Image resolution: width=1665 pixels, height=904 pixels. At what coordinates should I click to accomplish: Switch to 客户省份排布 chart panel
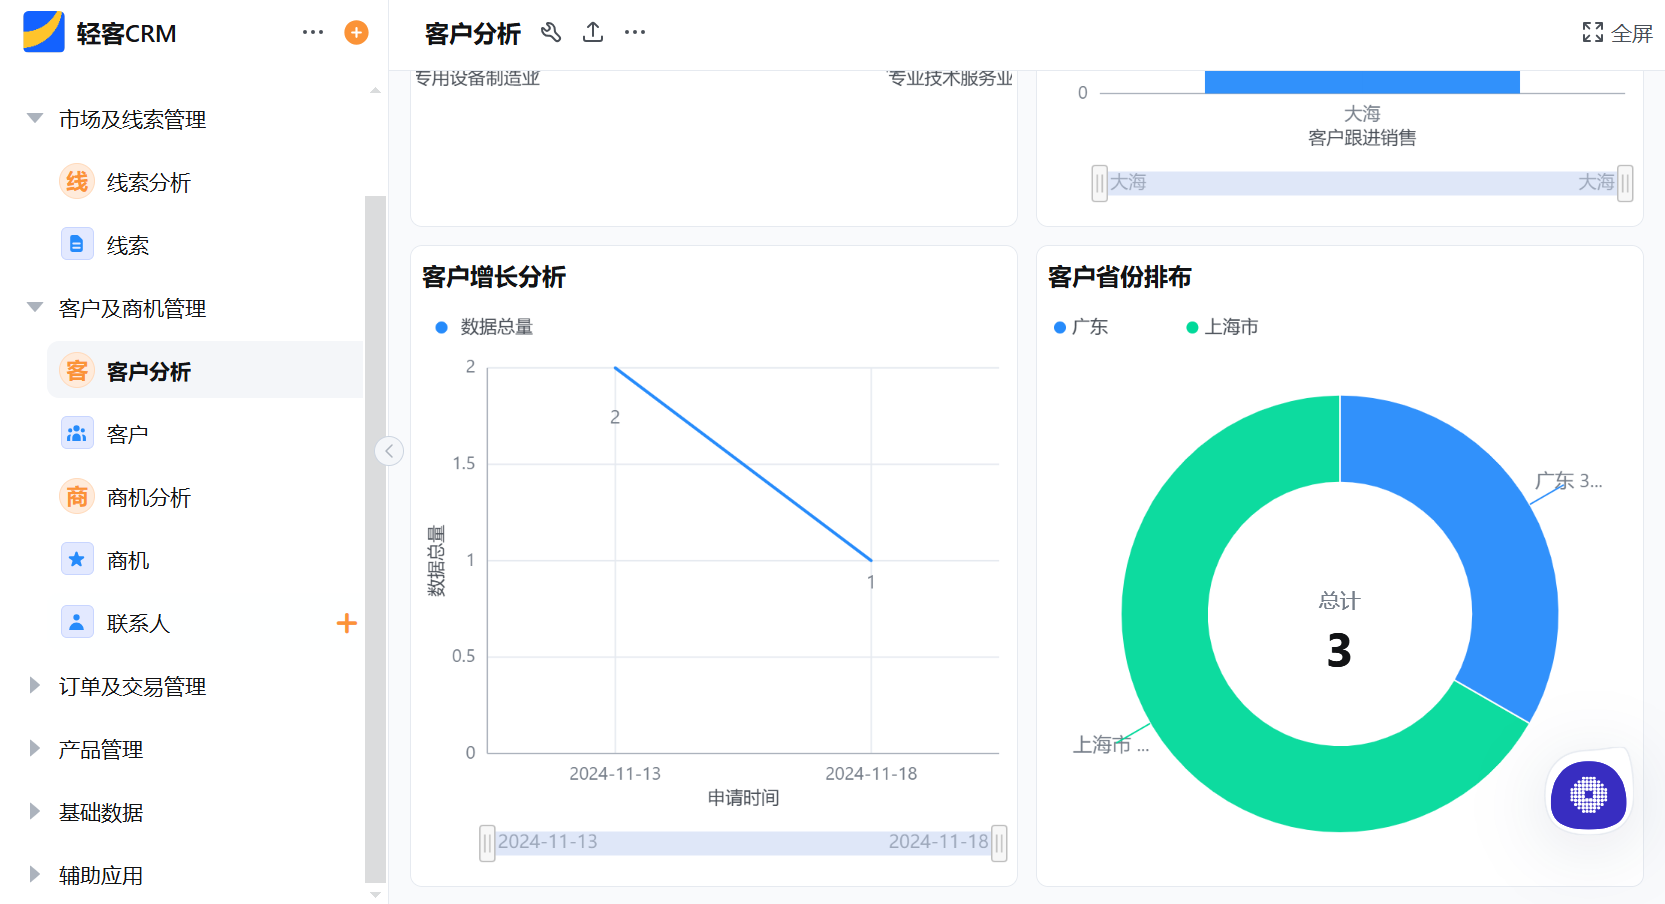(x=1118, y=277)
